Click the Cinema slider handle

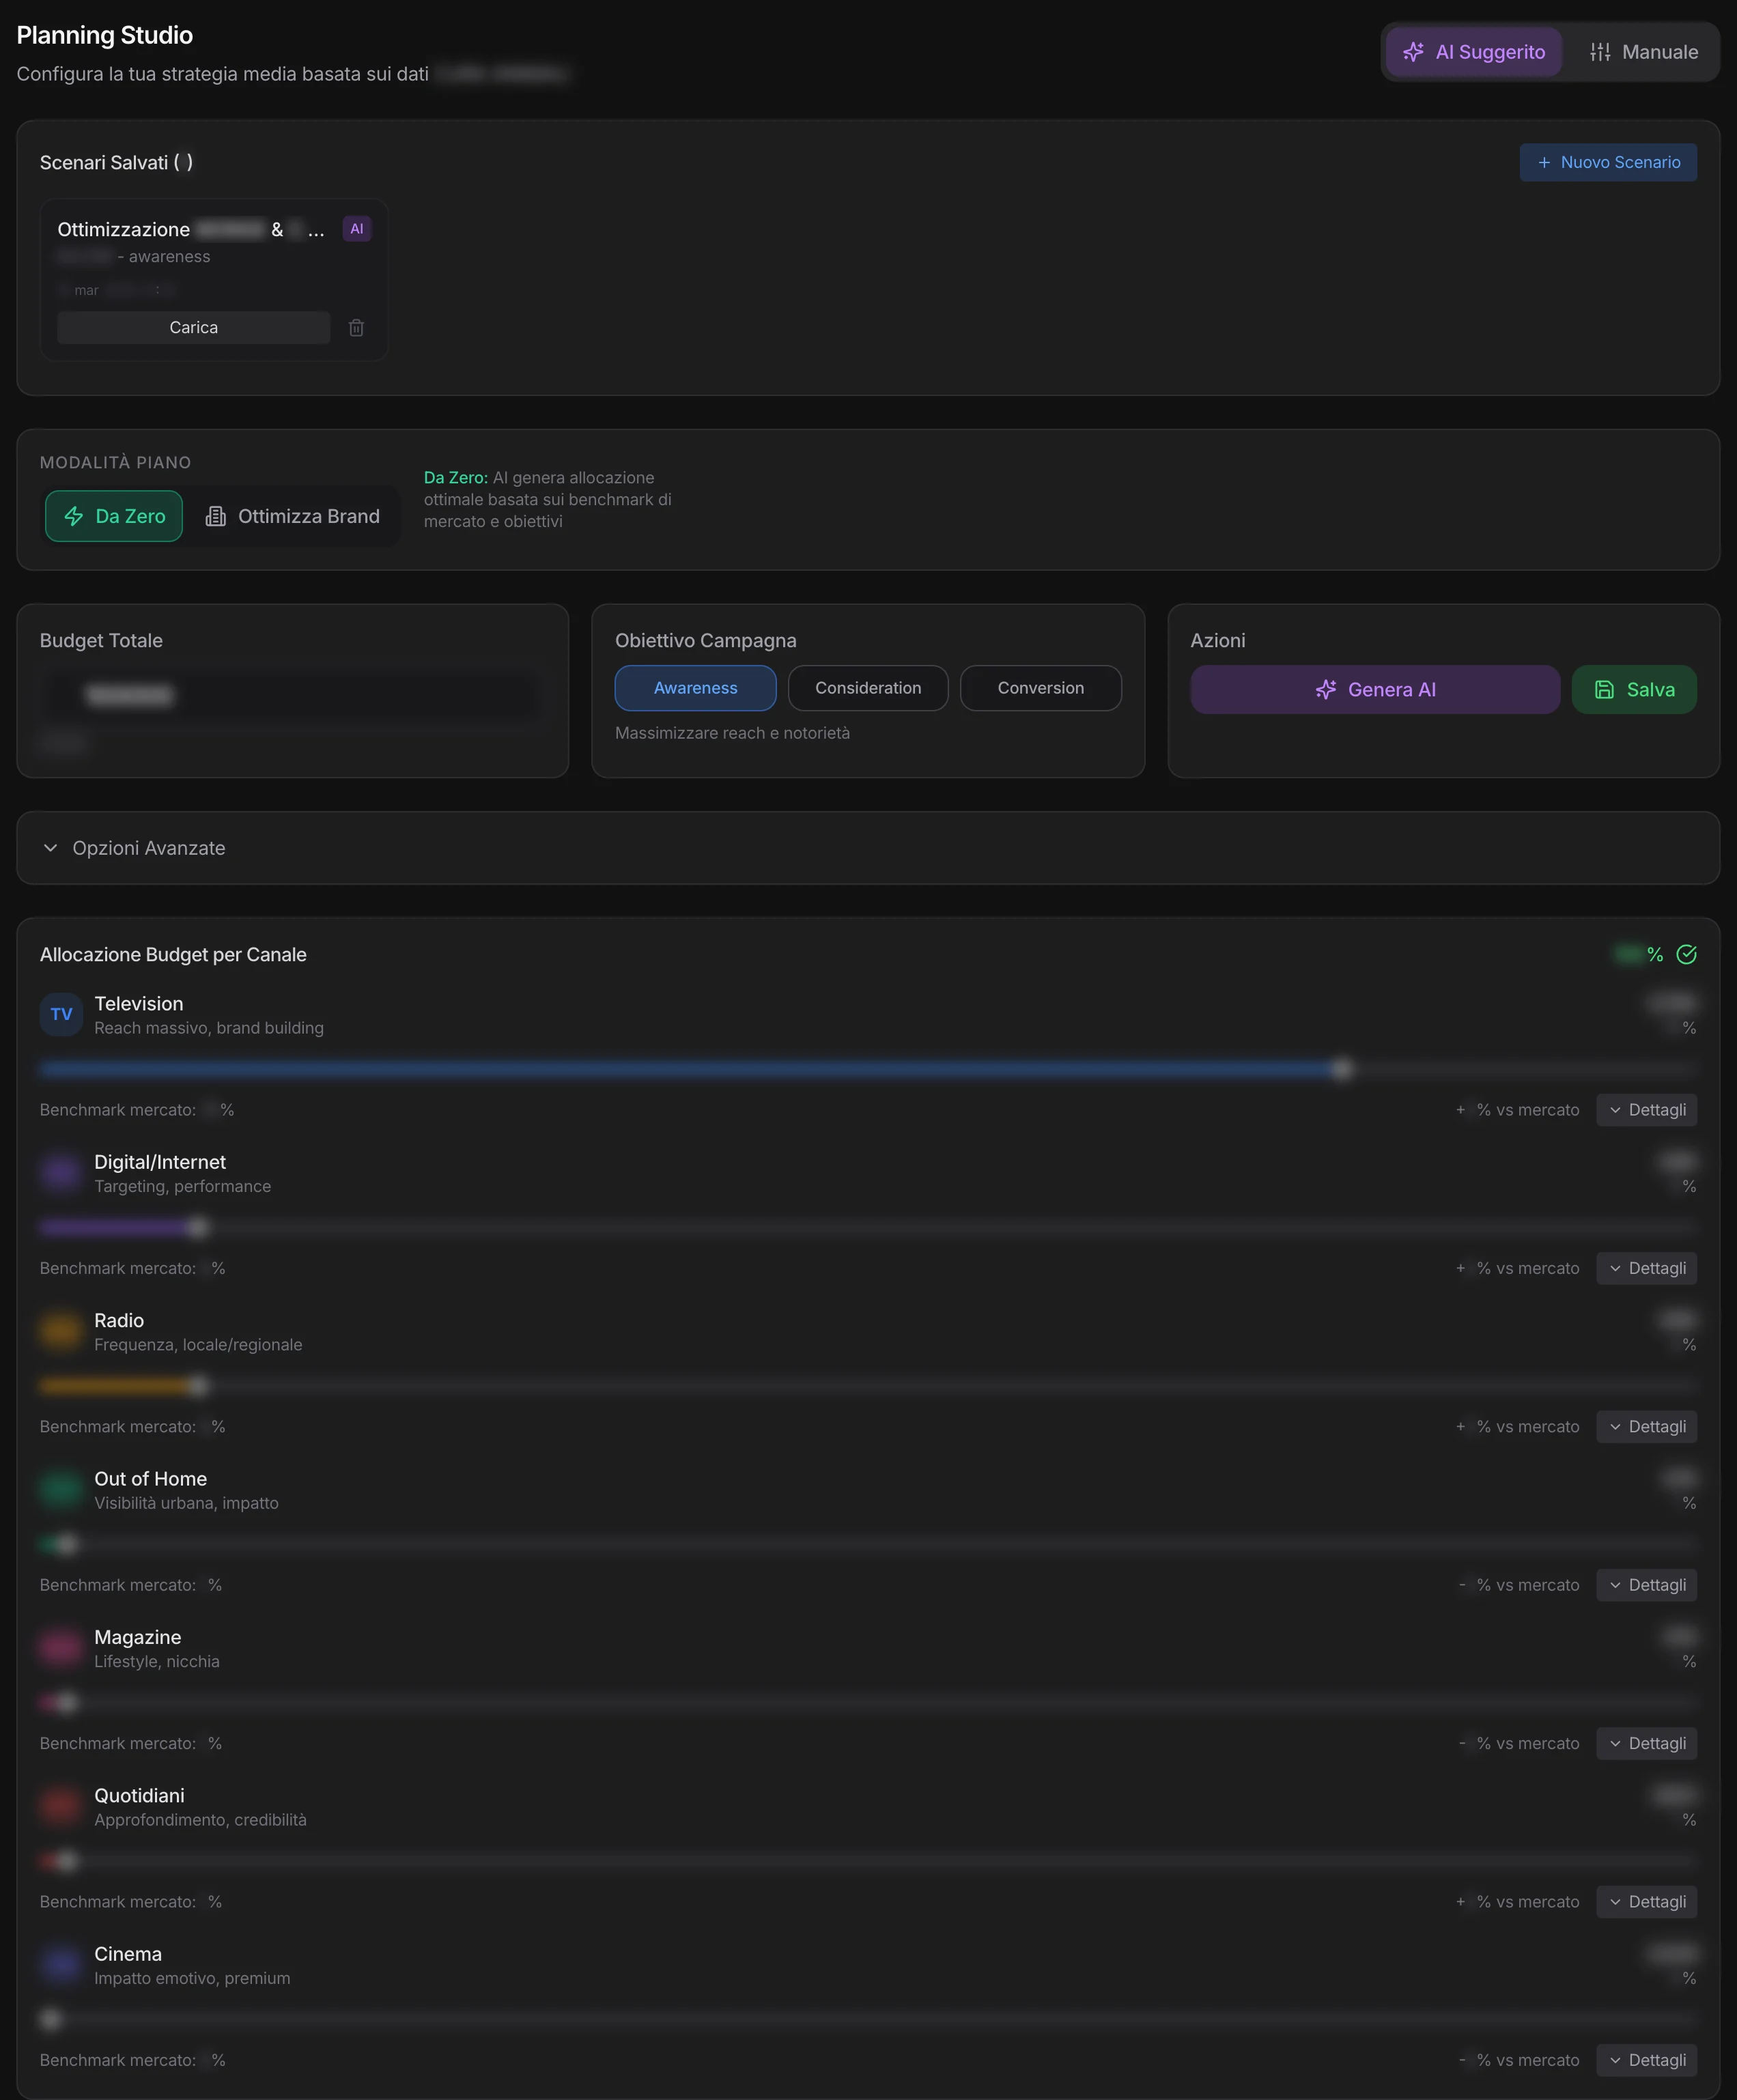[x=51, y=2019]
